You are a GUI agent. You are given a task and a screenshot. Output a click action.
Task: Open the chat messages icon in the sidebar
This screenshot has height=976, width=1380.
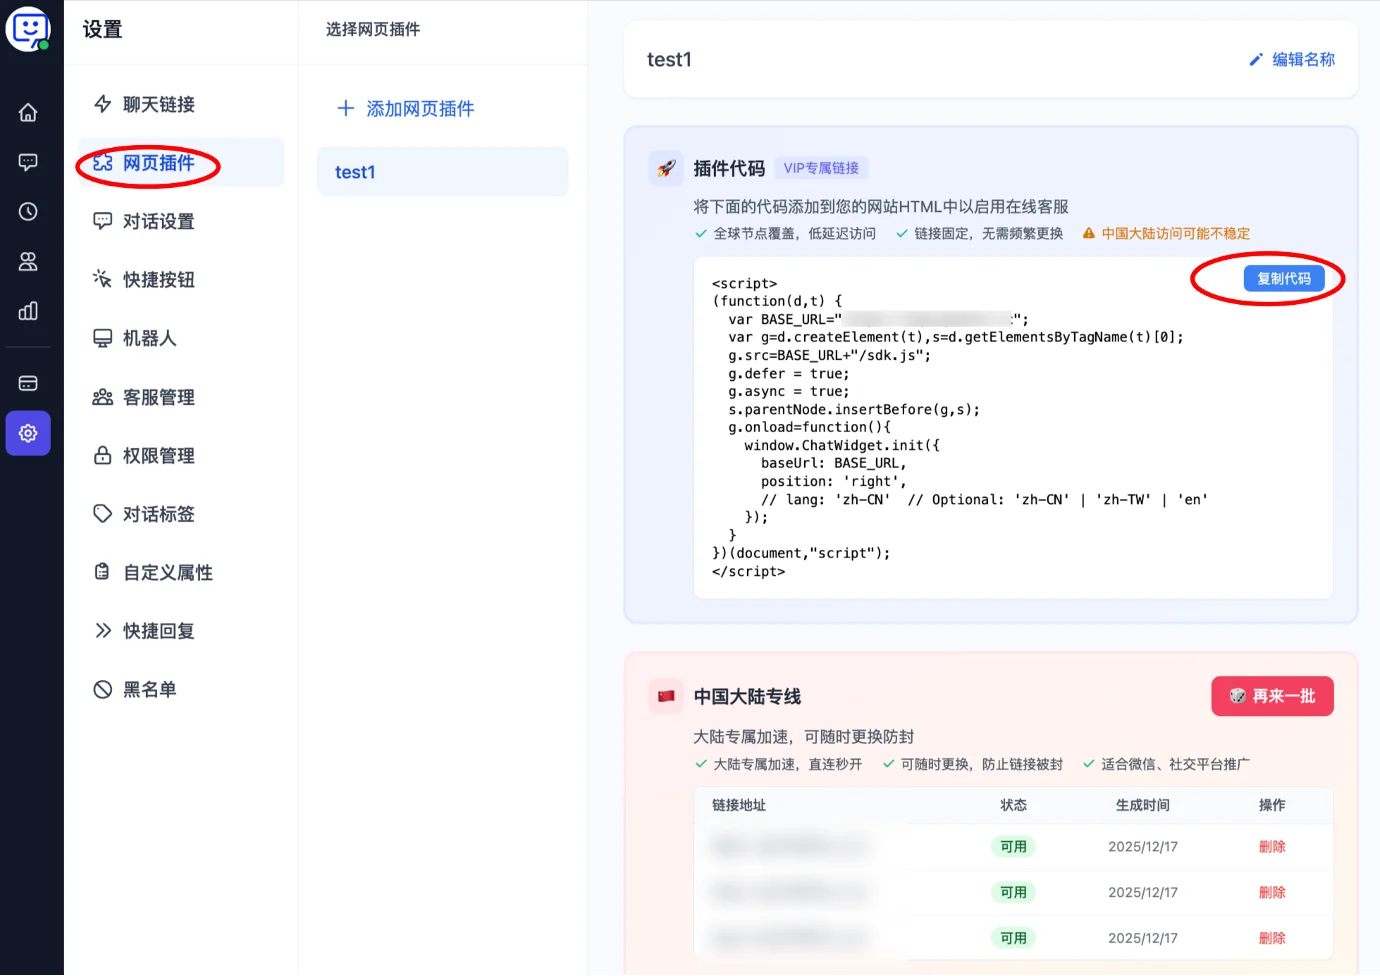27,161
